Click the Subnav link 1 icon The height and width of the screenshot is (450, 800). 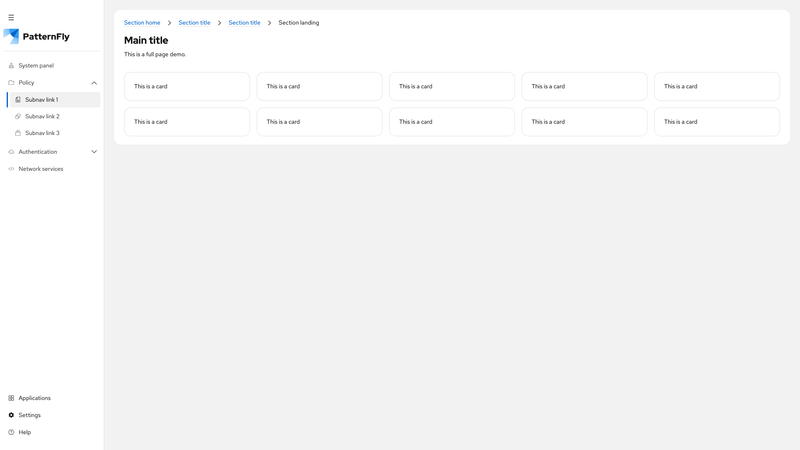(x=18, y=99)
